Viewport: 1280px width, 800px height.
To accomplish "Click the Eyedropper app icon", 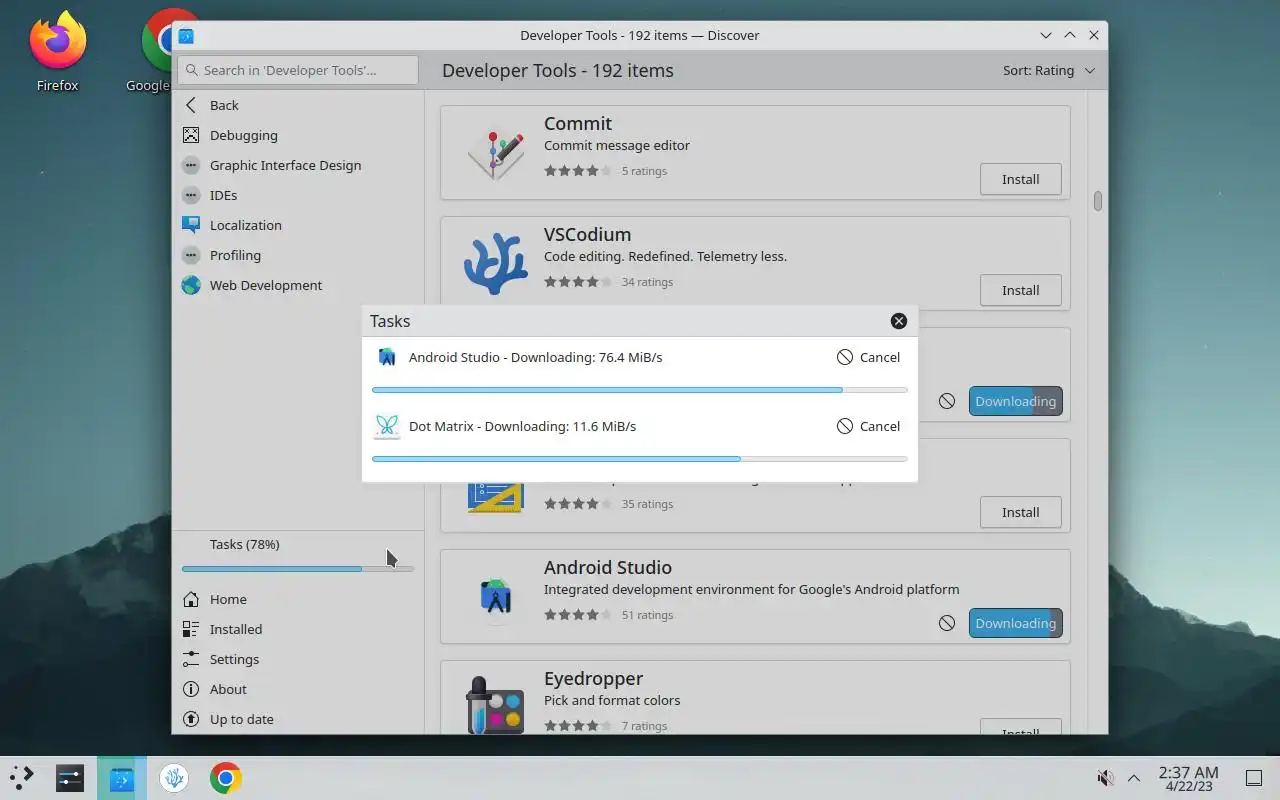I will (496, 704).
